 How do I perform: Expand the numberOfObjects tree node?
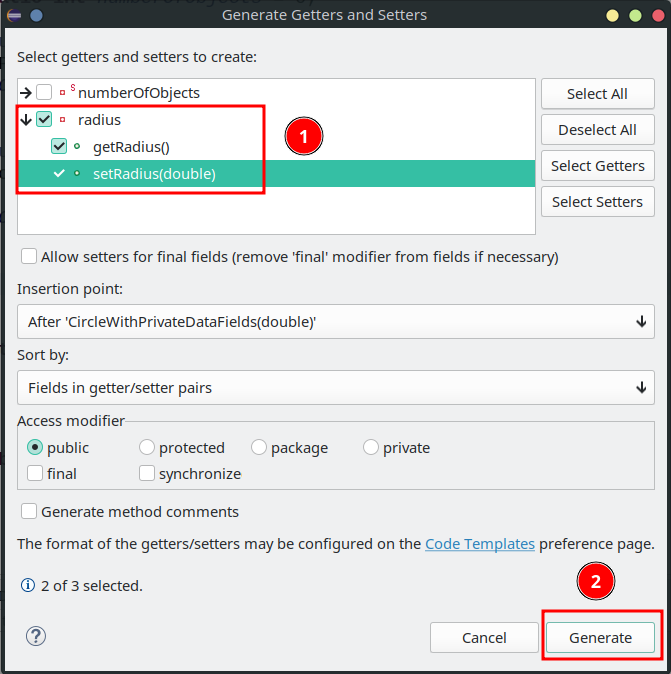click(x=26, y=92)
